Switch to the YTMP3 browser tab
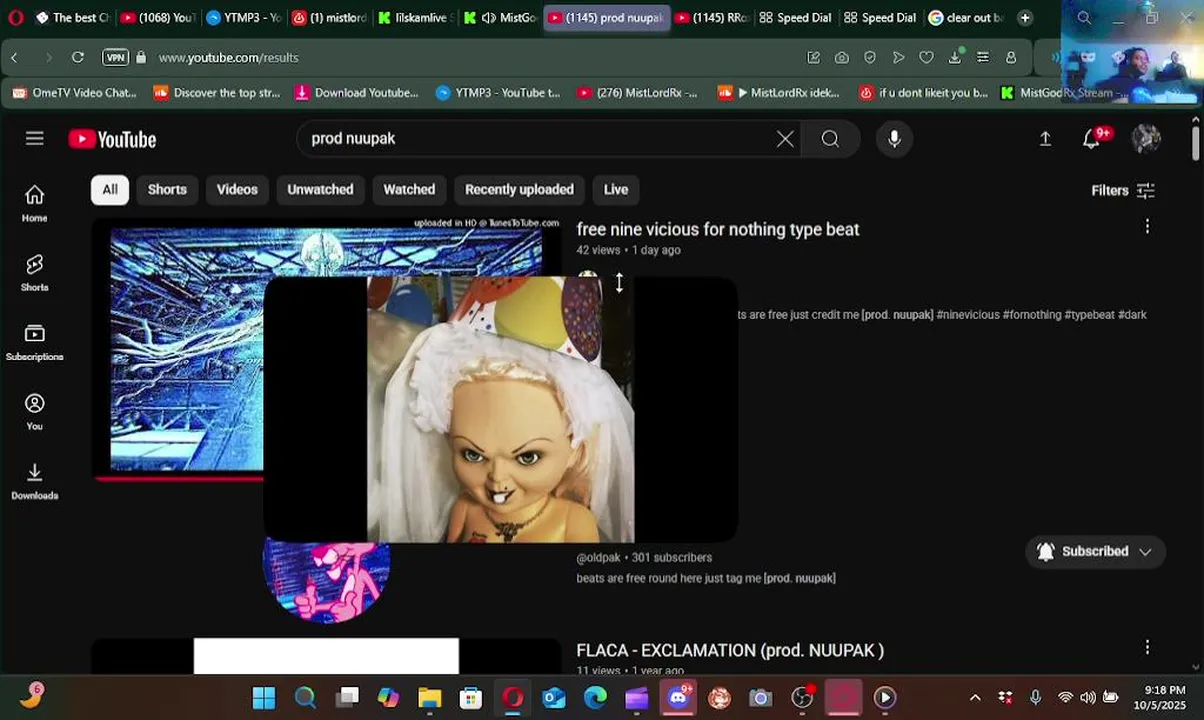This screenshot has width=1204, height=720. click(243, 18)
